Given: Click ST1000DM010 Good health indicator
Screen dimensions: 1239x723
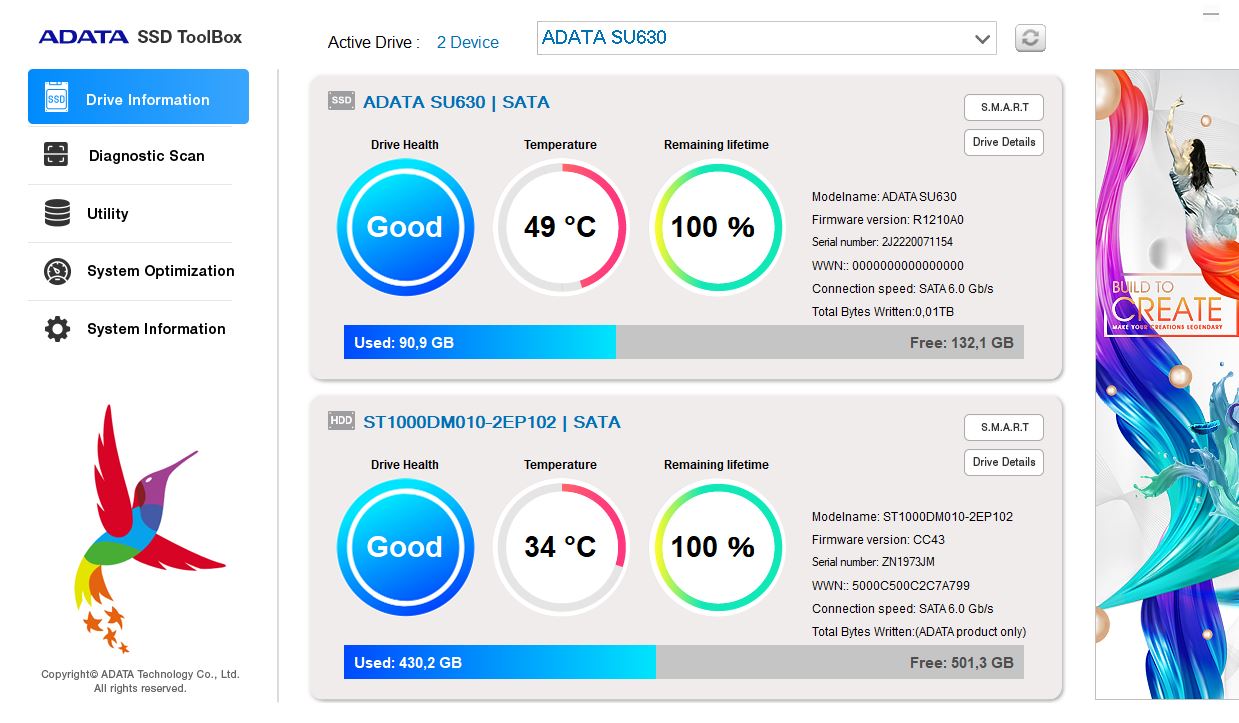Looking at the screenshot, I should 405,547.
